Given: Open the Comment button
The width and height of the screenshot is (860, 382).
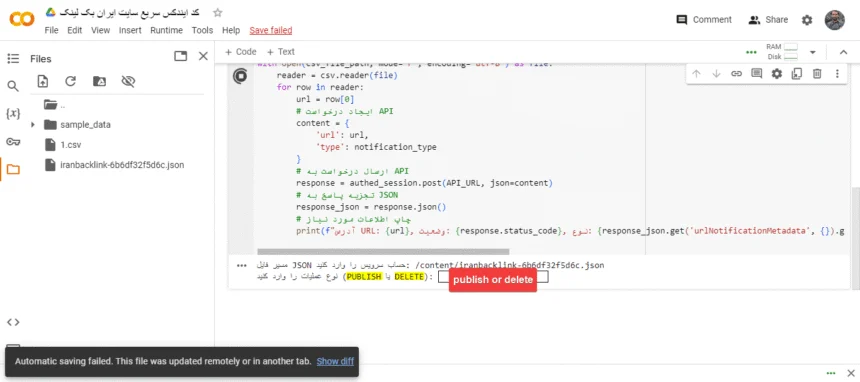Looking at the screenshot, I should 704,20.
